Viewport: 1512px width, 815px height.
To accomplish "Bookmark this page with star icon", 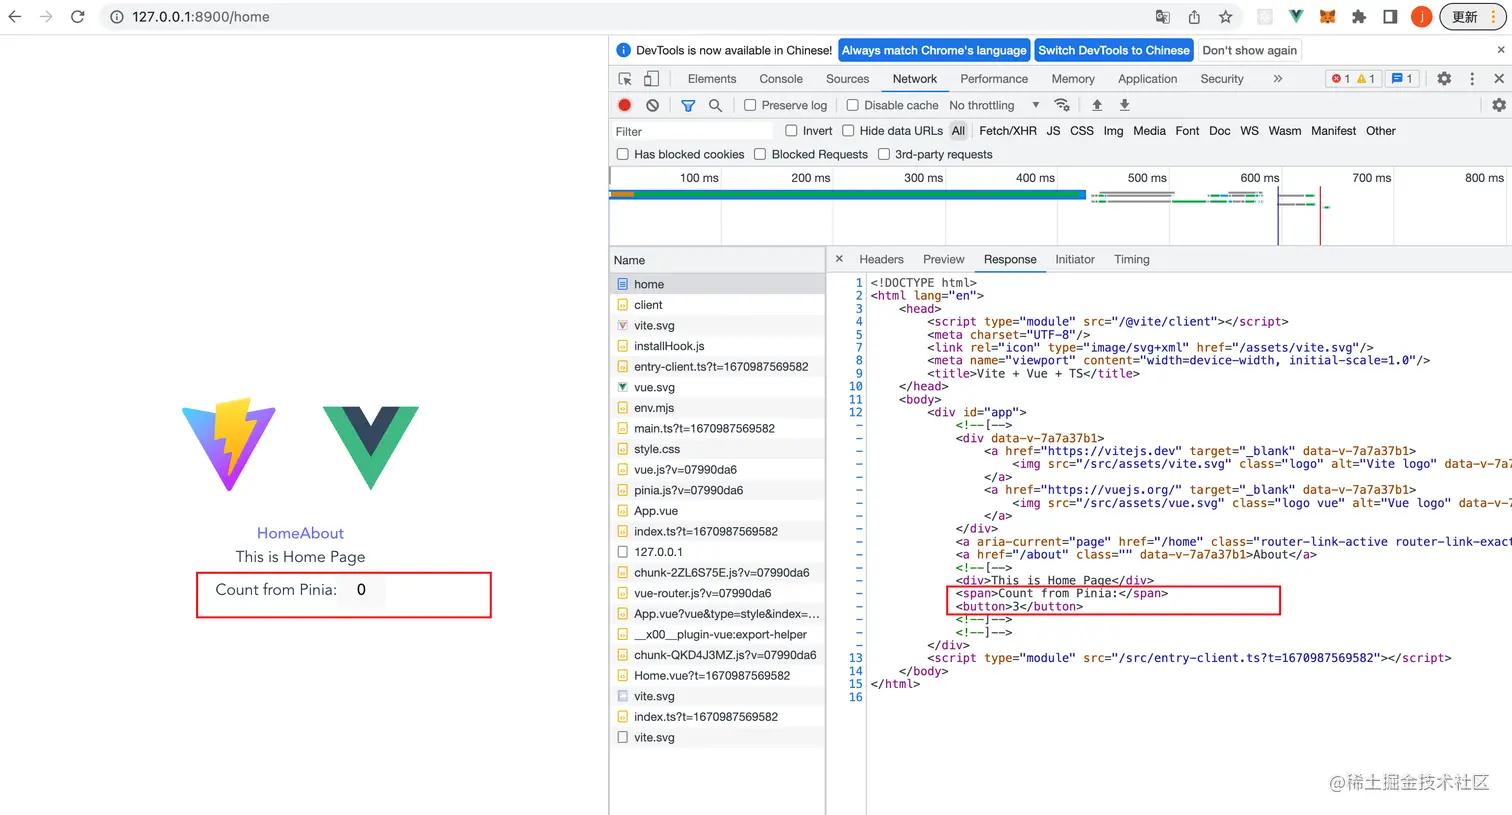I will 1225,17.
